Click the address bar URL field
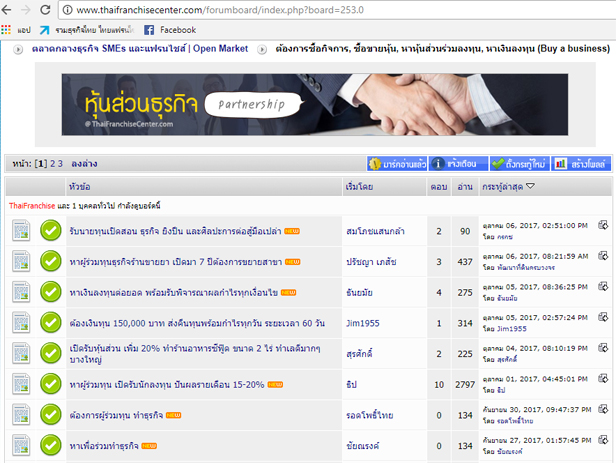The image size is (616, 463). point(338,10)
